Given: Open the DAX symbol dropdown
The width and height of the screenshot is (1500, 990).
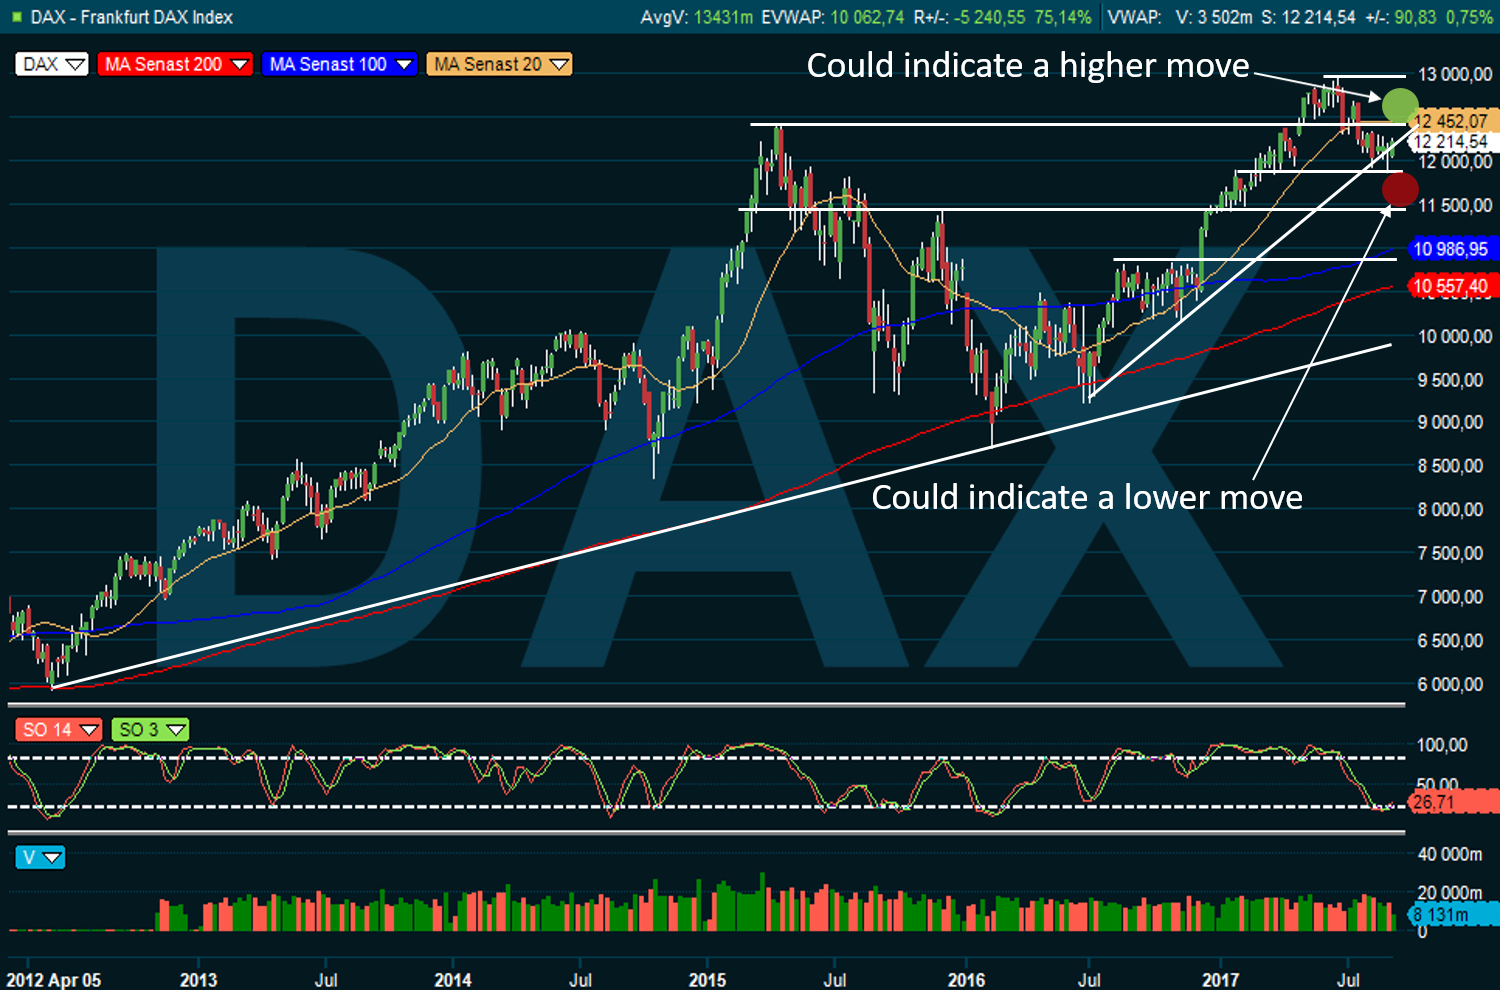Looking at the screenshot, I should pos(52,64).
